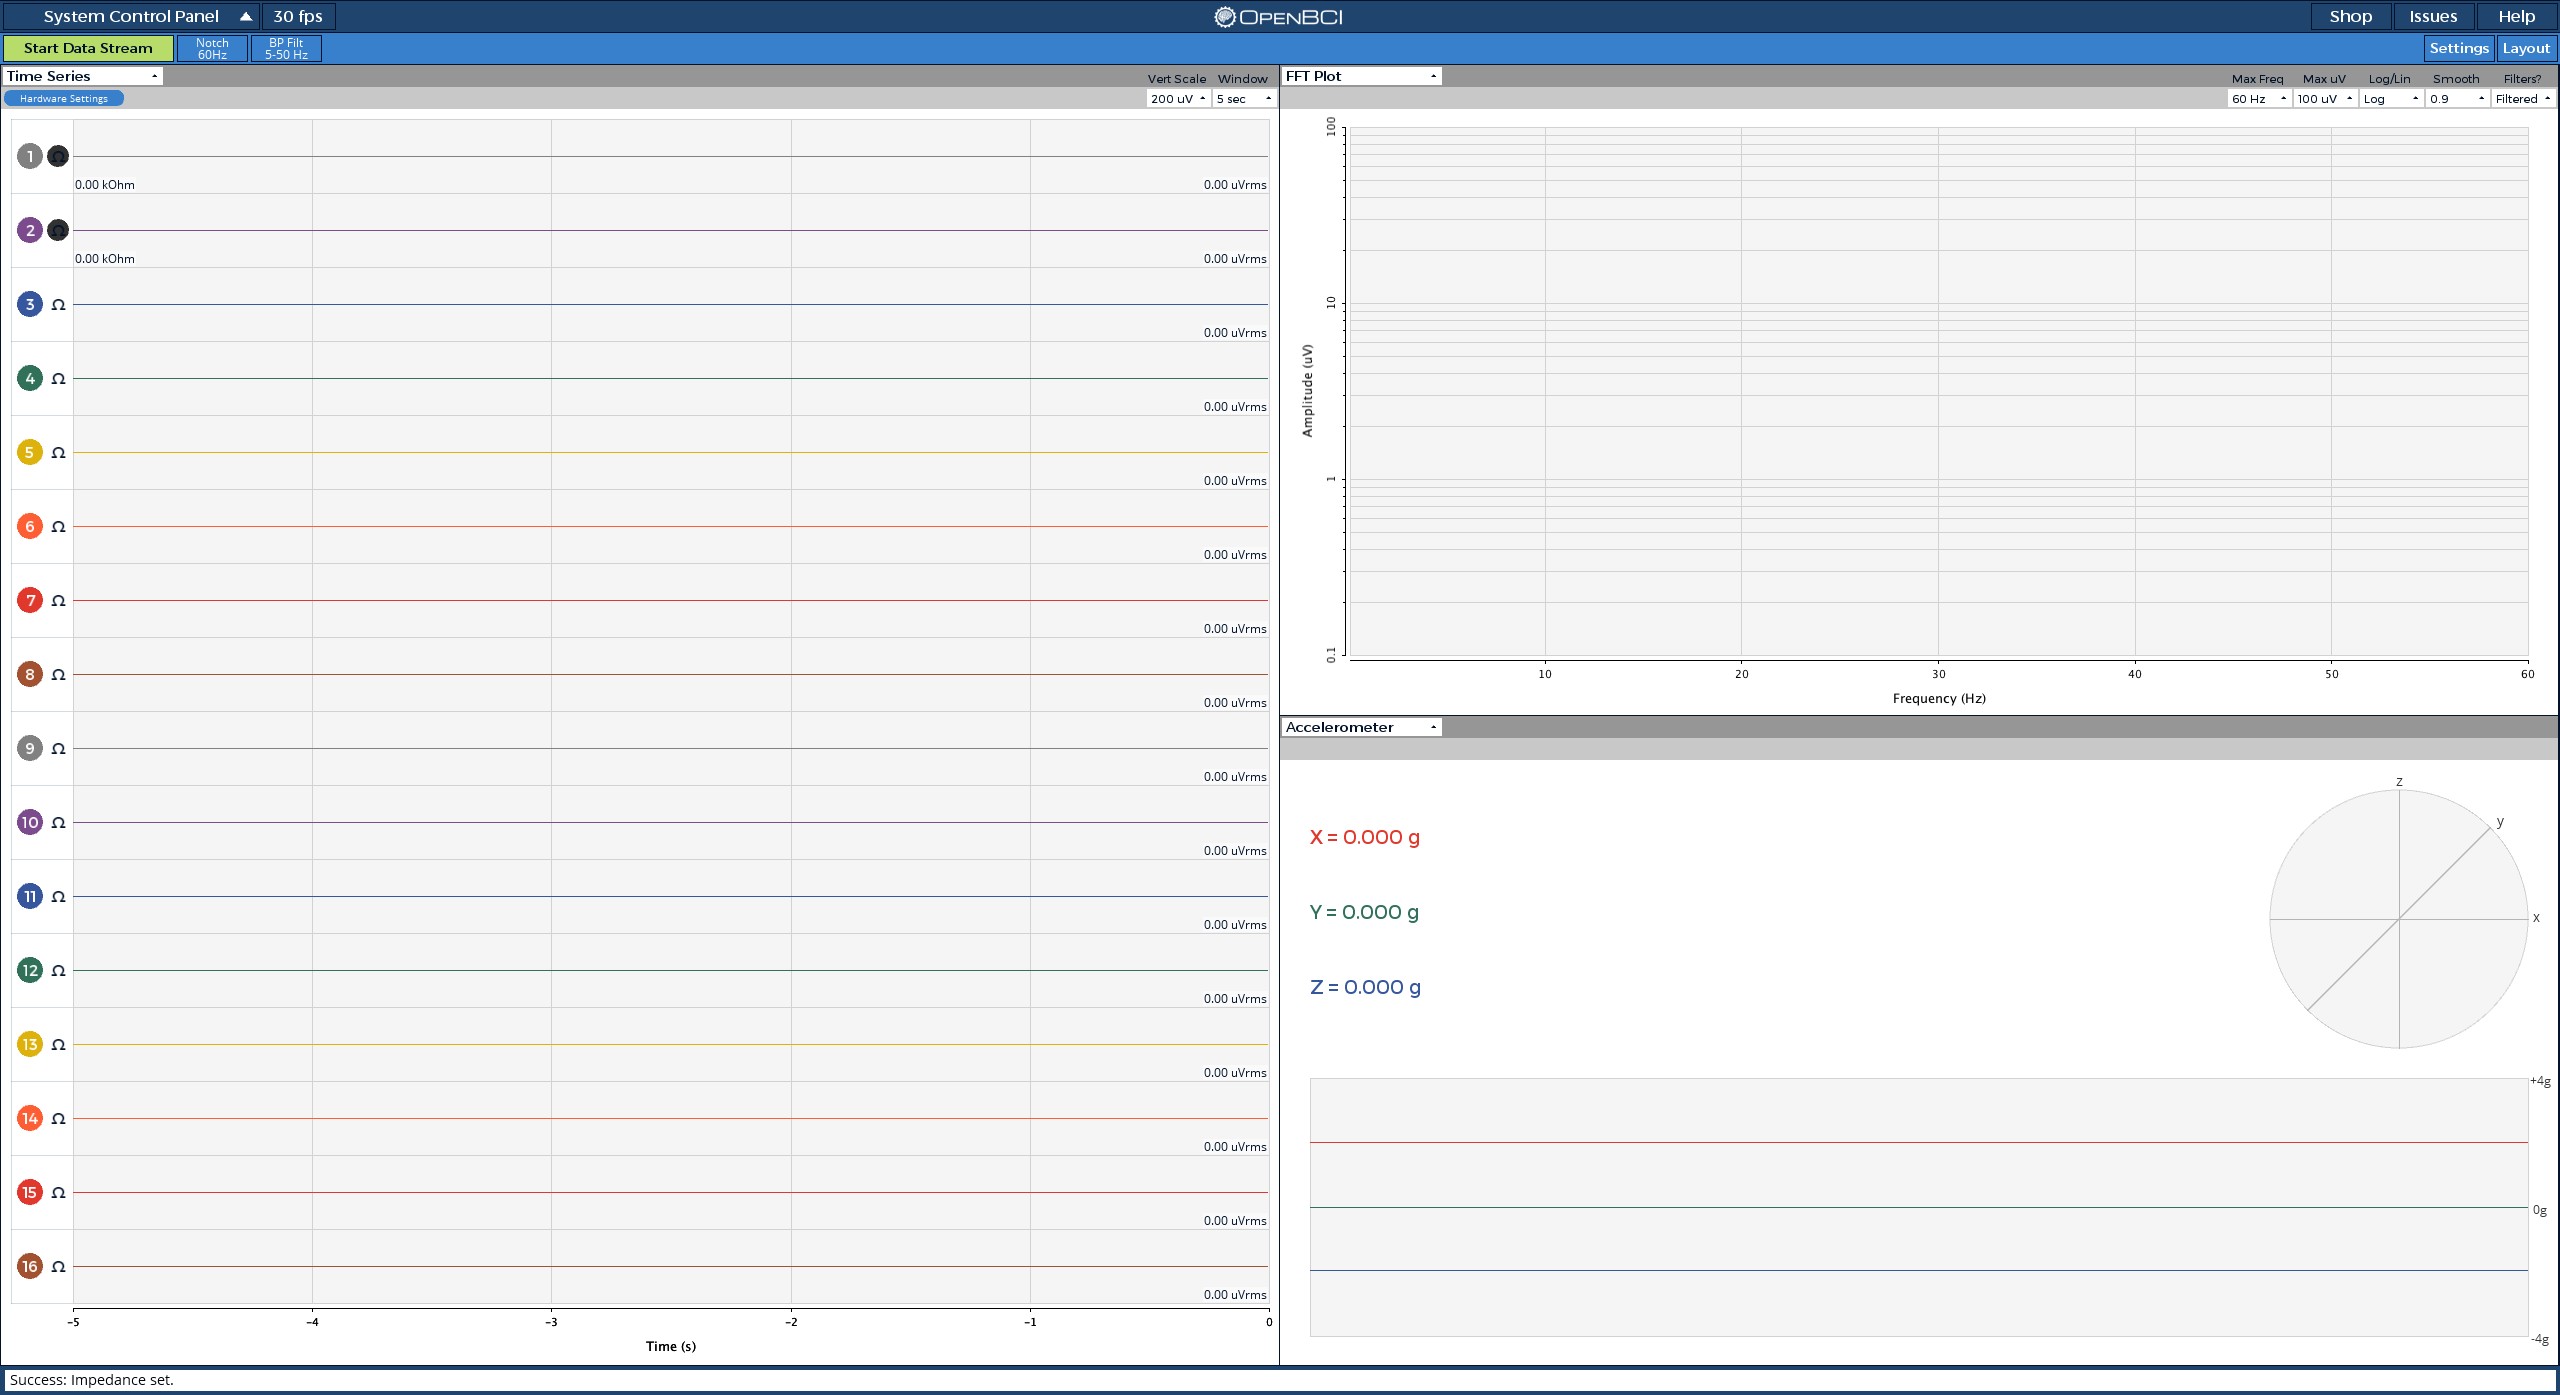
Task: Click channel 12 impedance ohm icon
Action: pos(58,970)
